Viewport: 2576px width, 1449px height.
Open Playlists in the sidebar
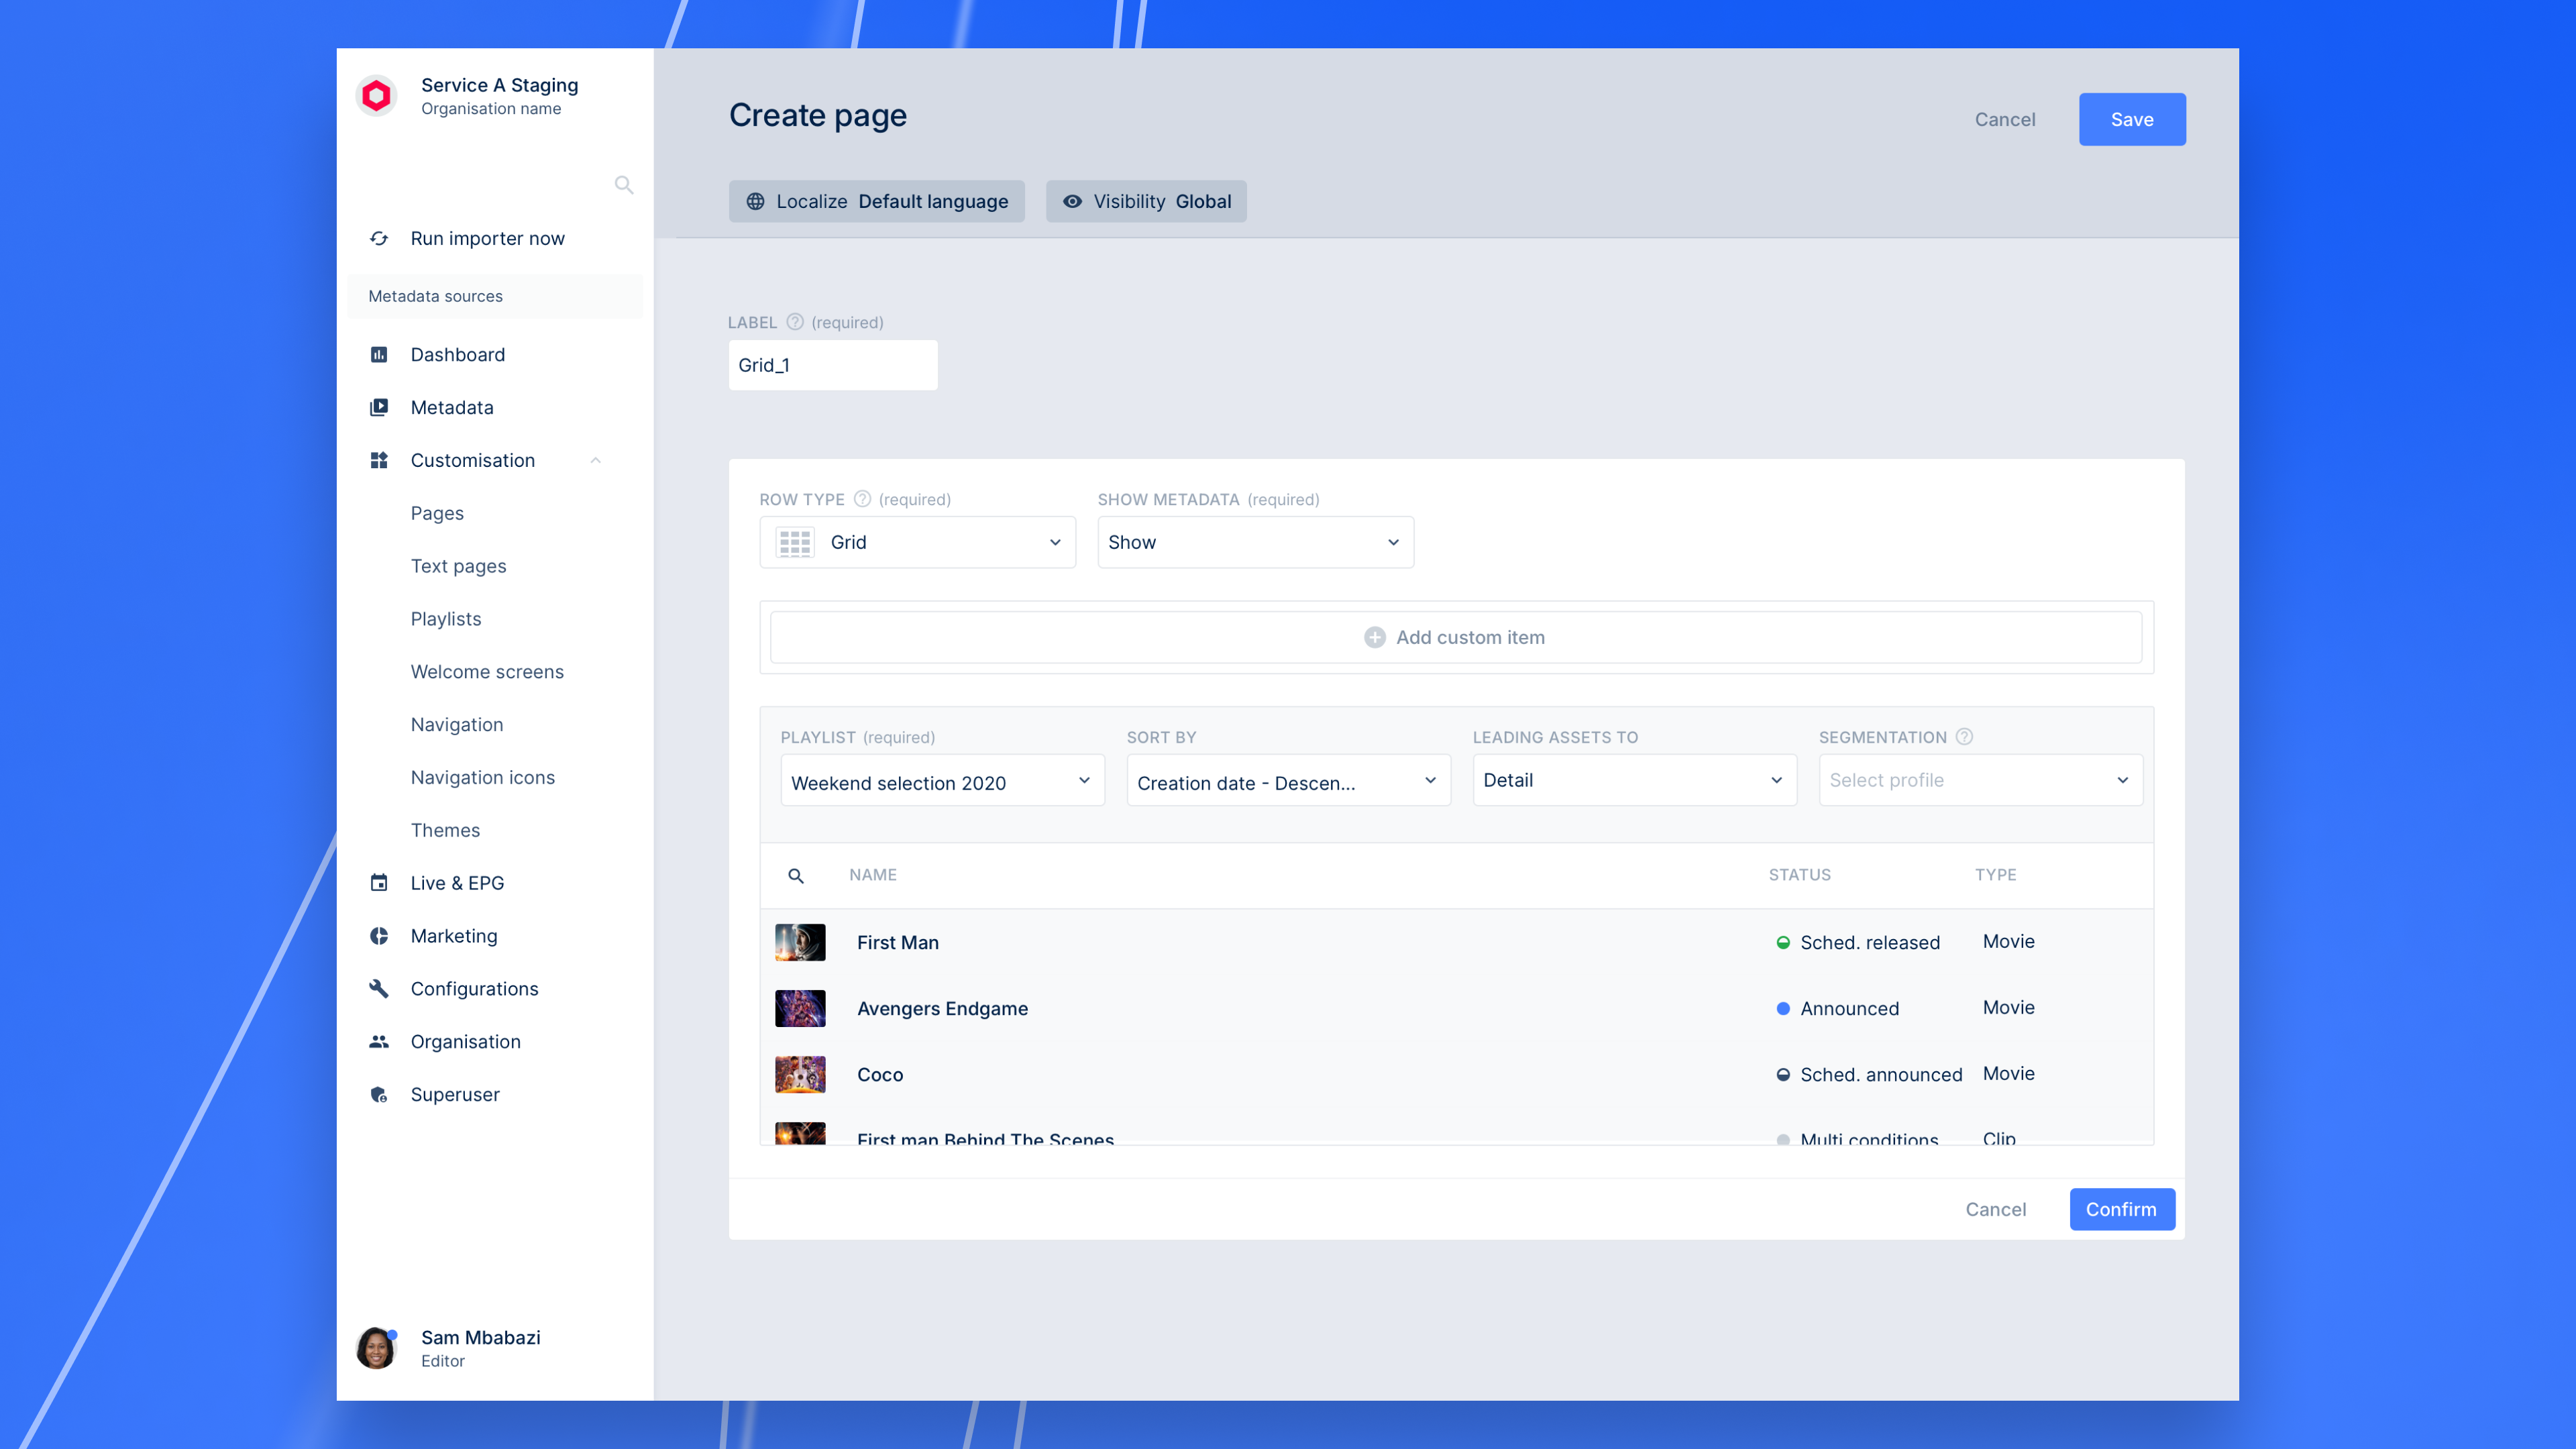pos(446,619)
